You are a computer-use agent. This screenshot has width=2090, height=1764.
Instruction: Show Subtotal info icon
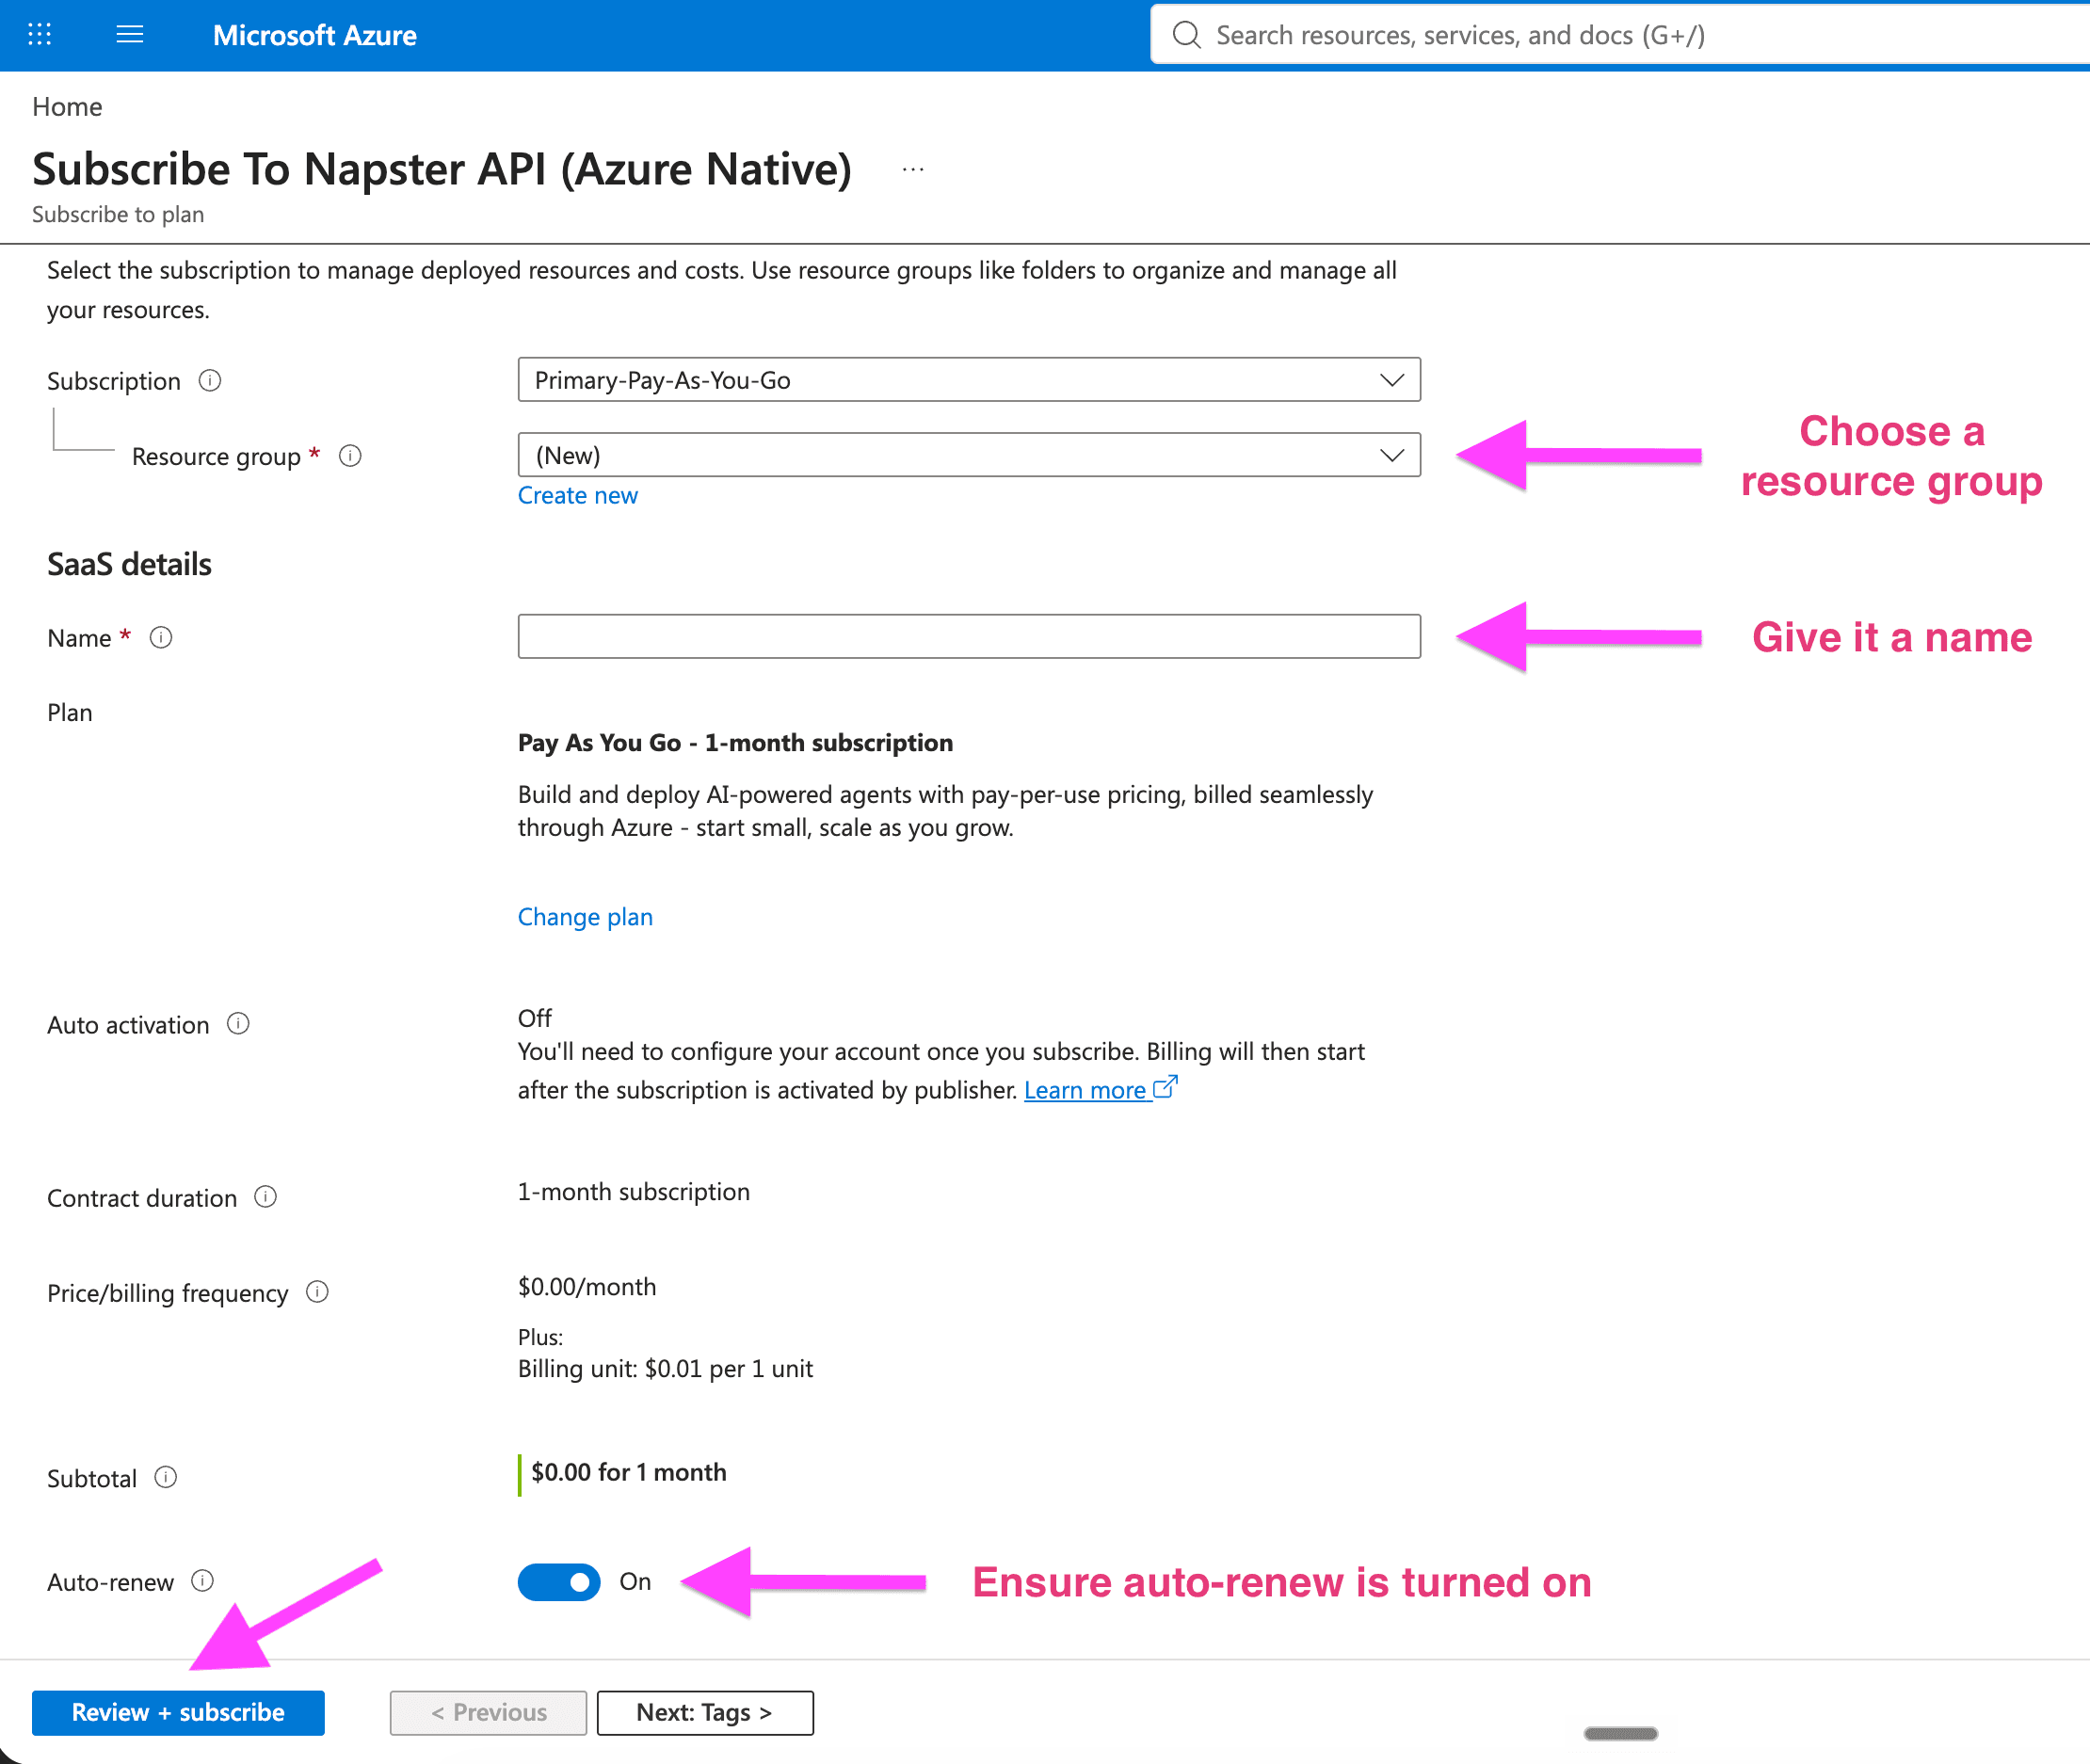(x=166, y=1477)
